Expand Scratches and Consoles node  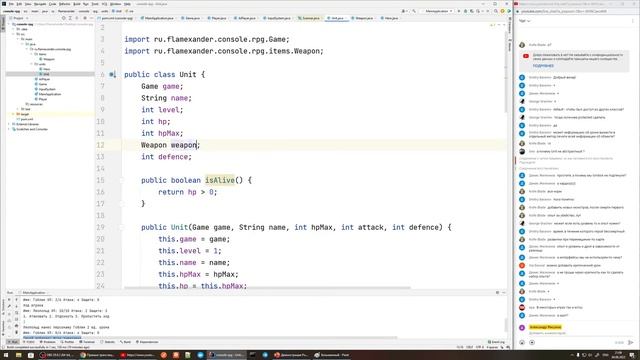9,129
